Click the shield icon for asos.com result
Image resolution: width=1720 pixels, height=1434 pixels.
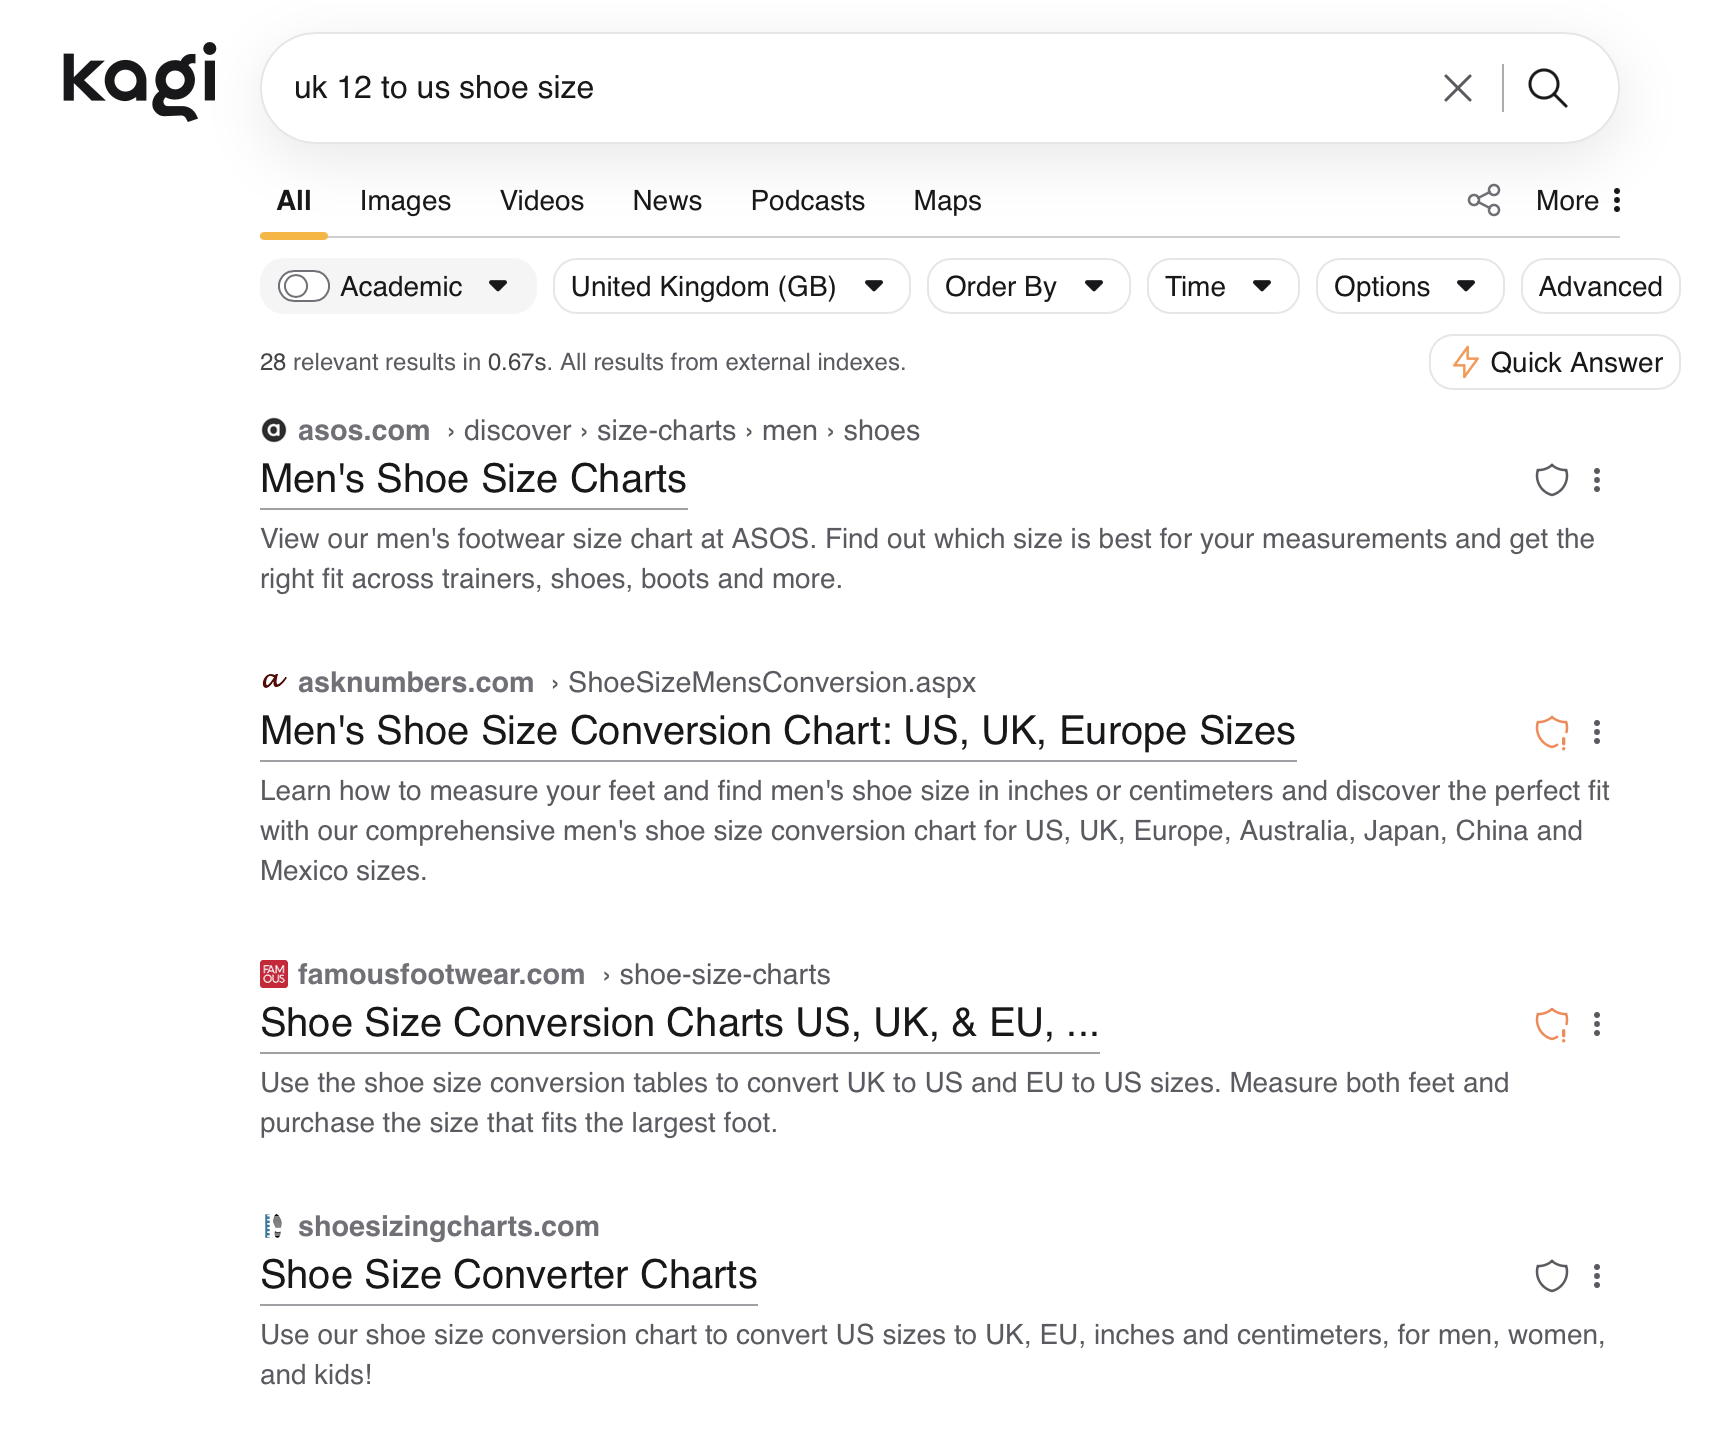(x=1551, y=480)
